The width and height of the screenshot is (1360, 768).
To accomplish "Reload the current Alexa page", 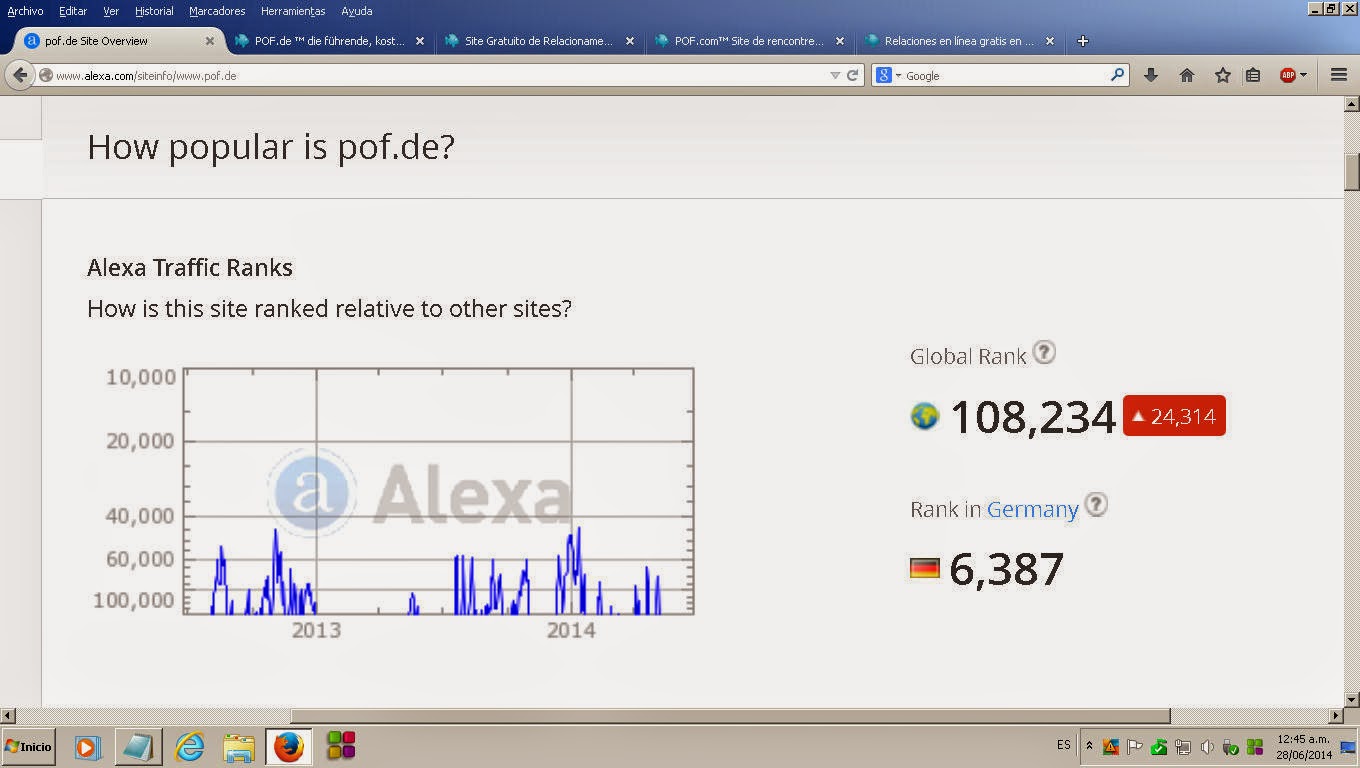I will click(x=853, y=75).
